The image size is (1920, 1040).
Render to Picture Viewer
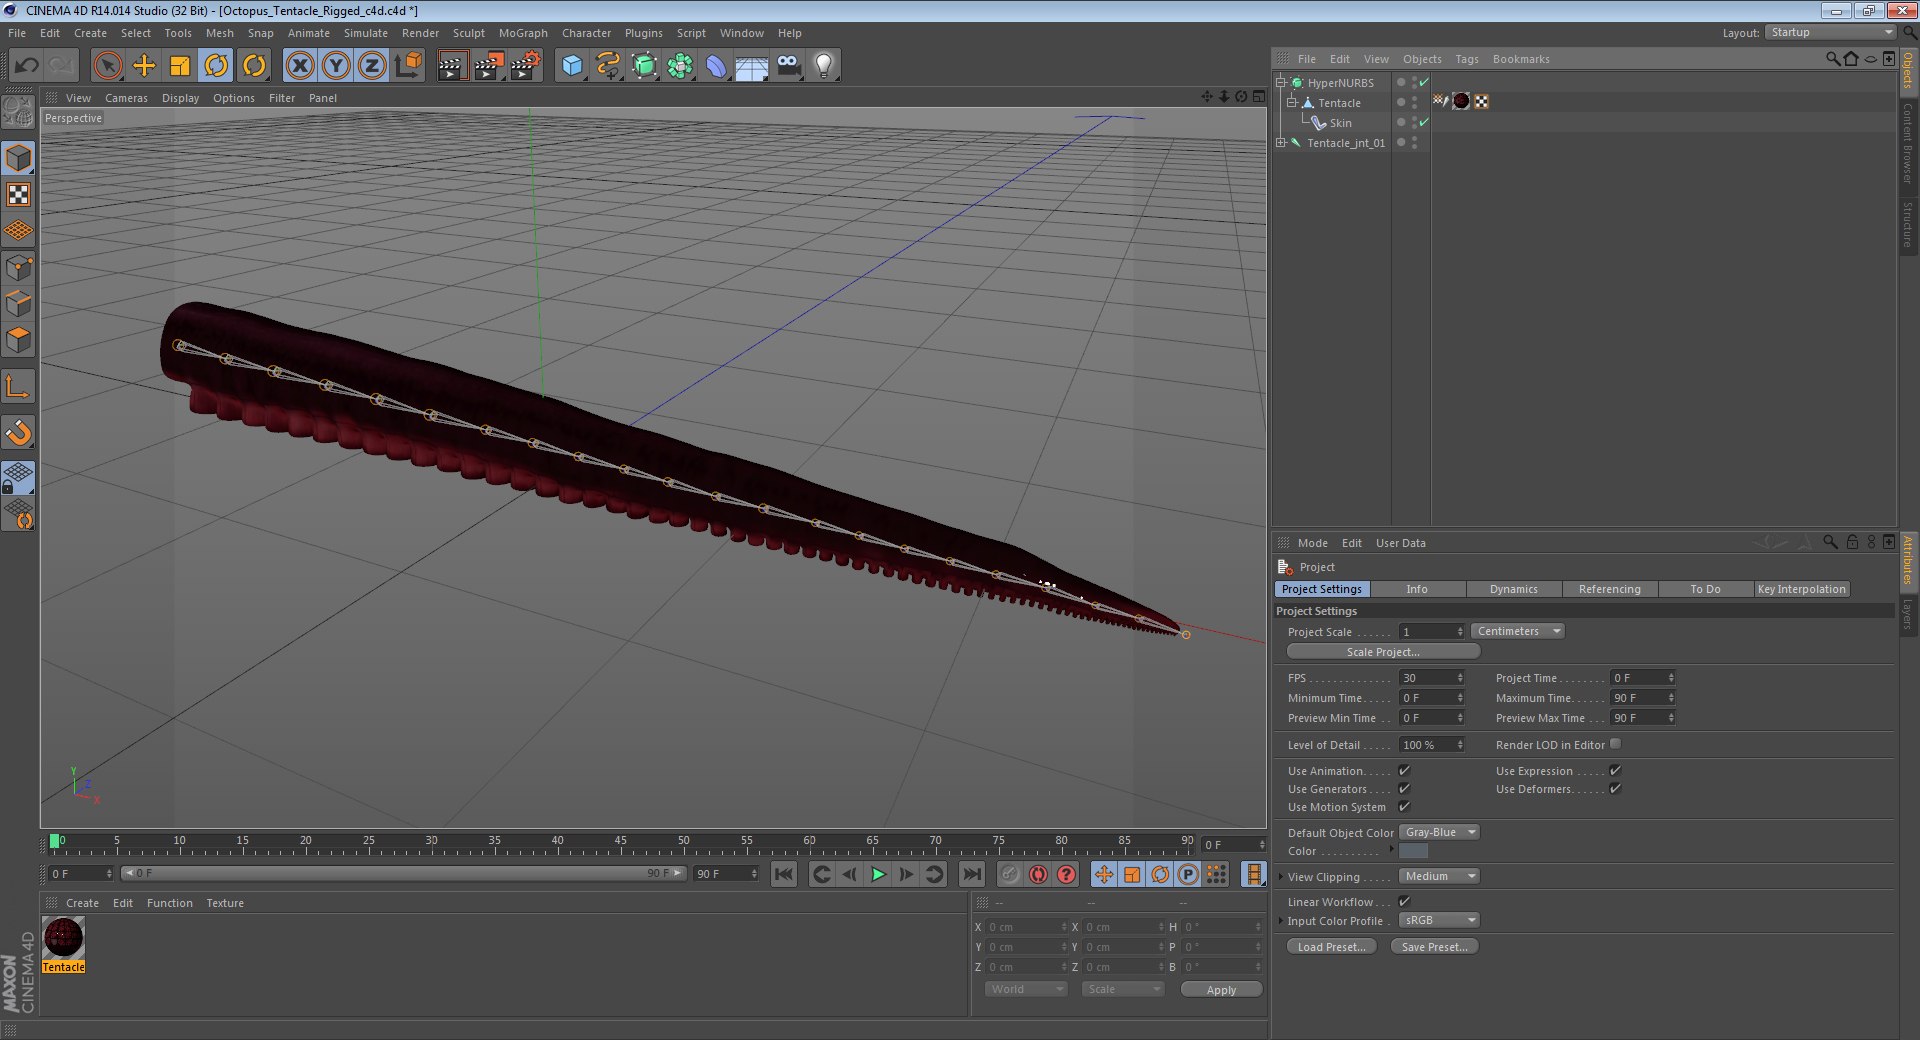point(489,66)
